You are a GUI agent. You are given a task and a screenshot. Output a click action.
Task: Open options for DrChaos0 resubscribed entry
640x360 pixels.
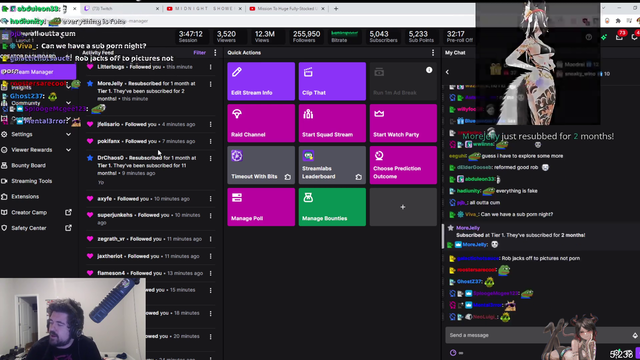(x=211, y=158)
